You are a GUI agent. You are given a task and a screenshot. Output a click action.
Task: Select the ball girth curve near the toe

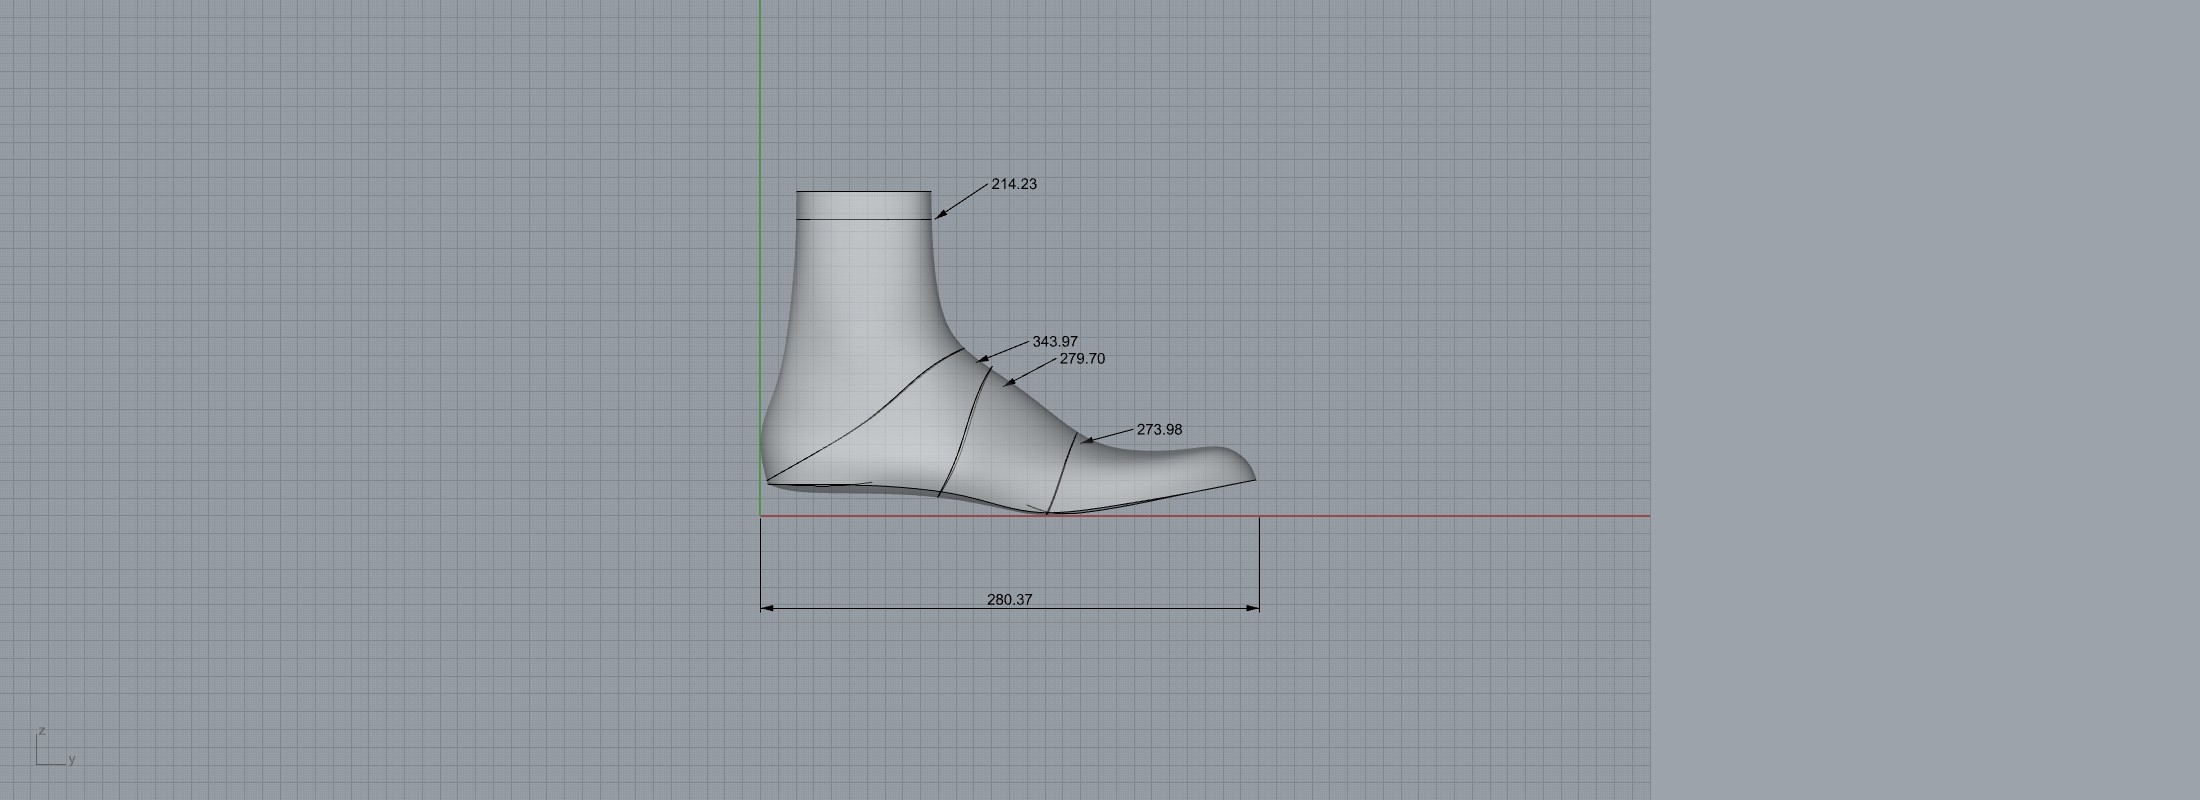[x=1063, y=470]
